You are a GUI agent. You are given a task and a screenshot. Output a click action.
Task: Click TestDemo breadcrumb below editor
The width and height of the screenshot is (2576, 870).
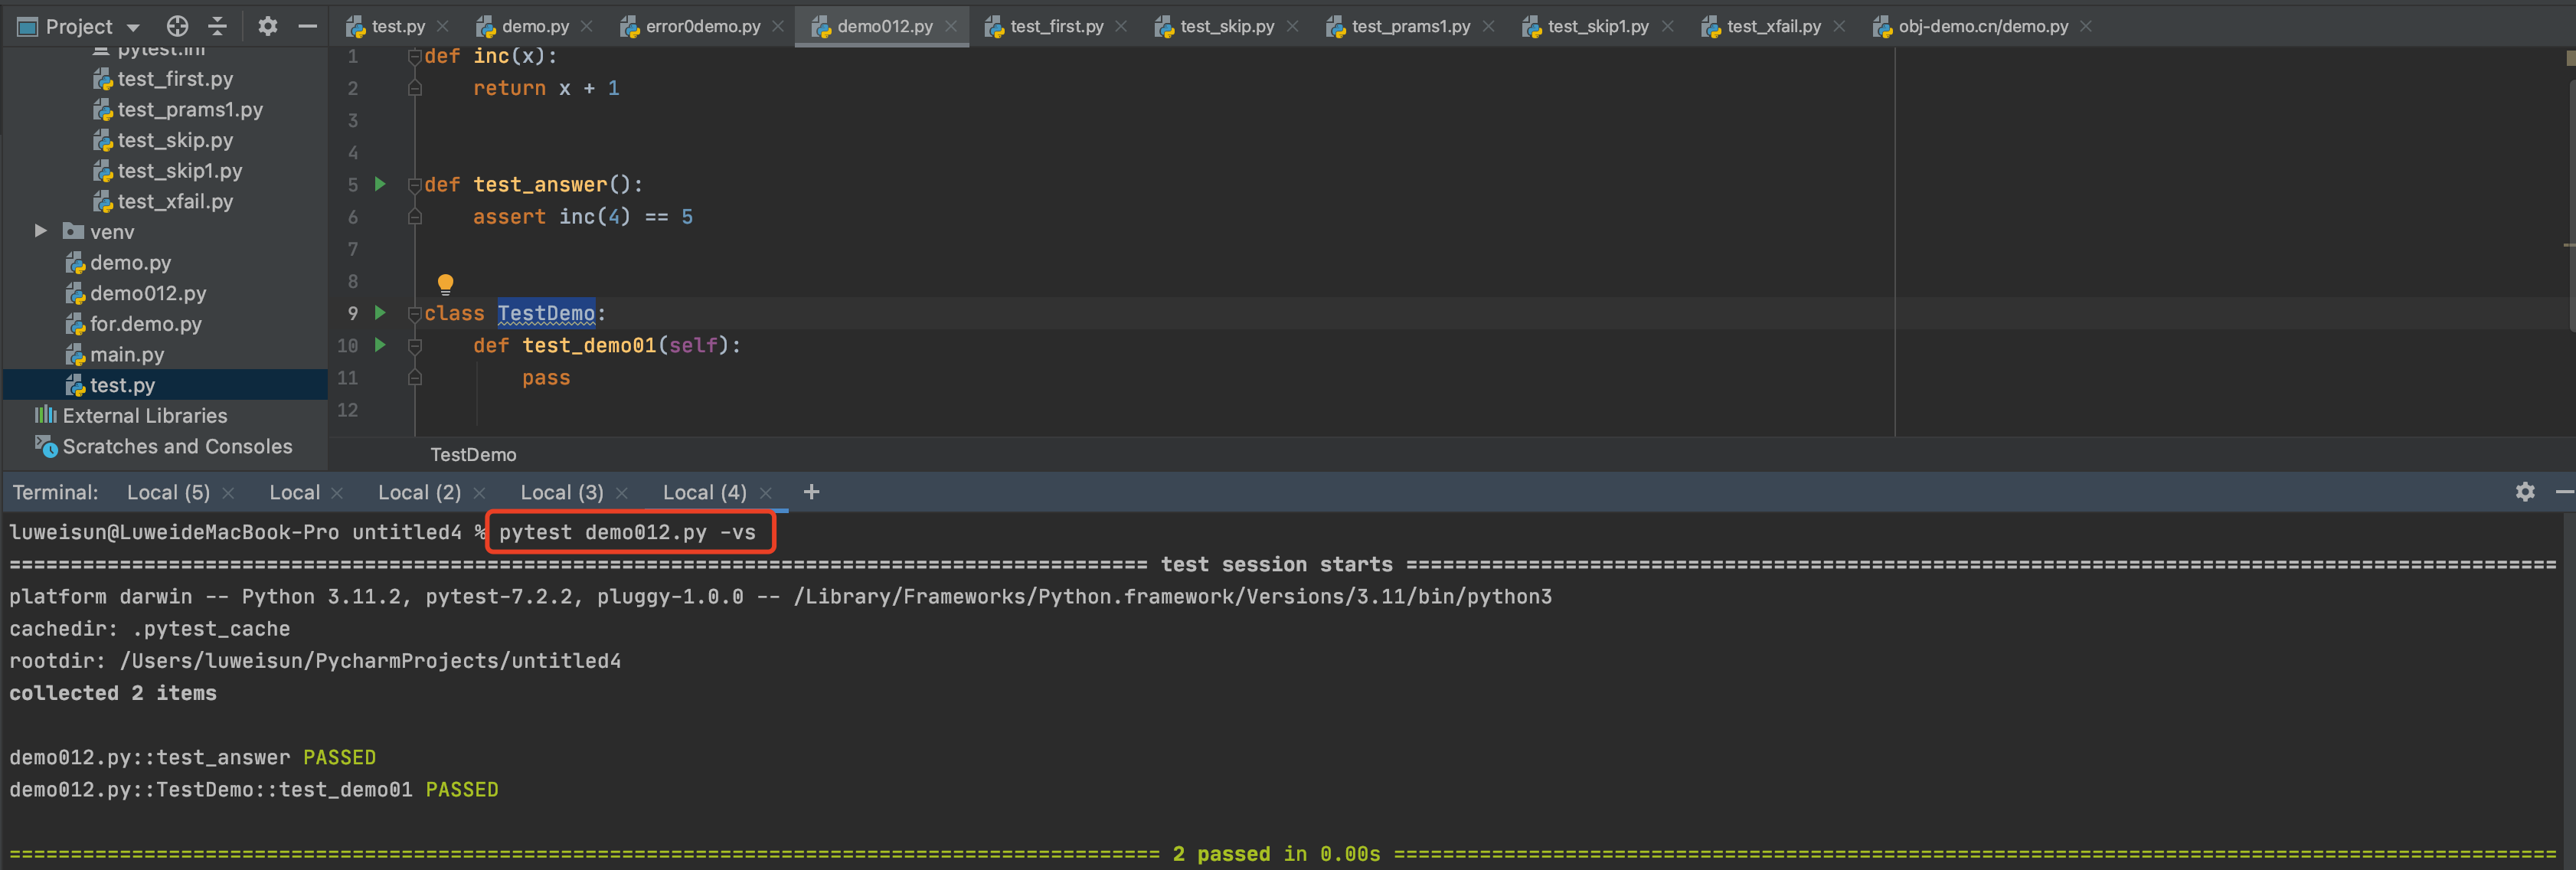(473, 454)
